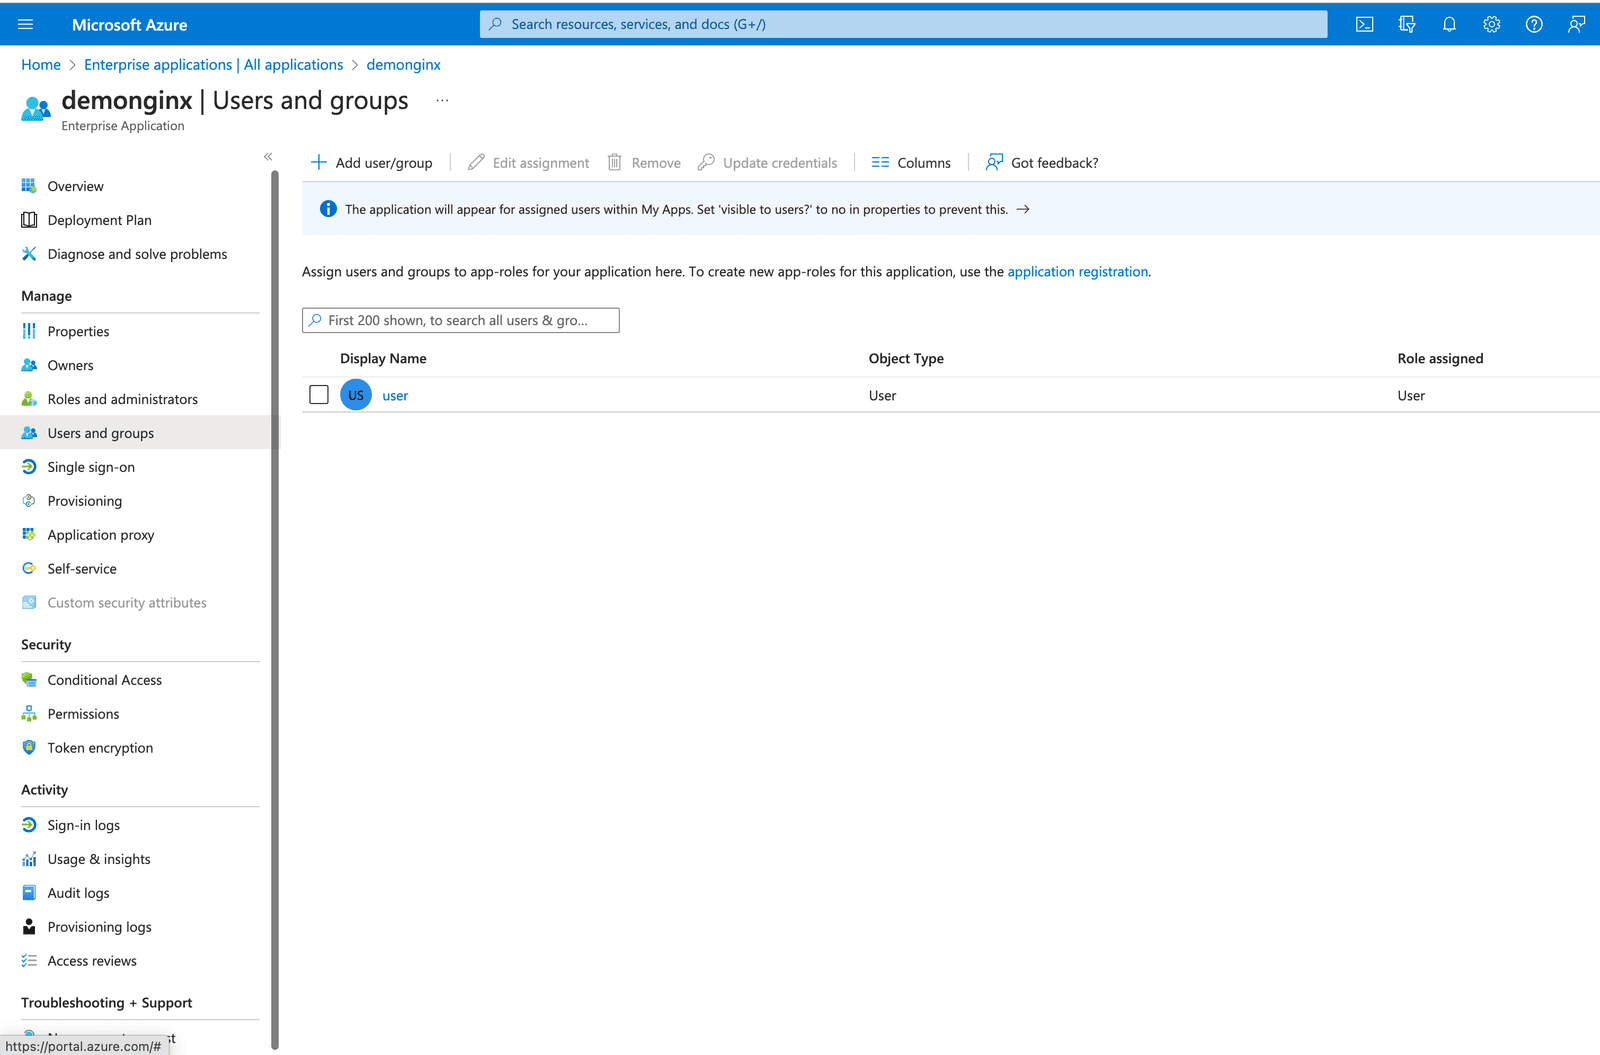Open Conditional Access in Security section
The width and height of the screenshot is (1600, 1055).
(x=104, y=680)
